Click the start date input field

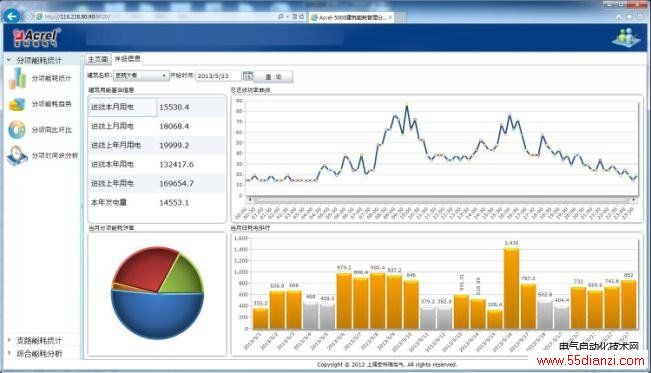(x=218, y=76)
